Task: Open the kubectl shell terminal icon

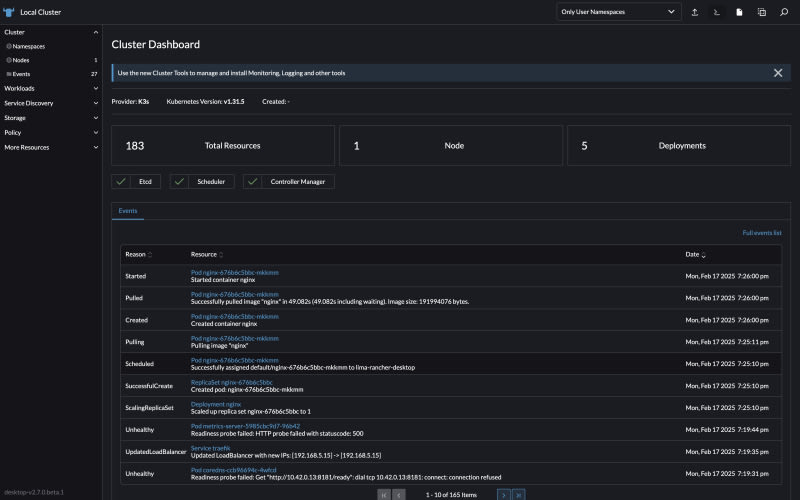Action: pos(716,12)
